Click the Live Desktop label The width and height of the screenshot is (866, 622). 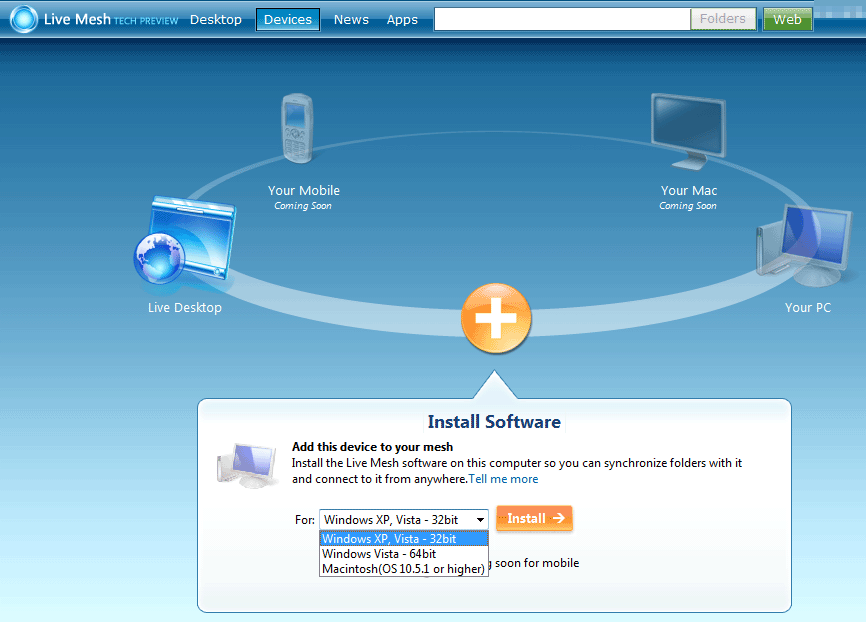[184, 308]
